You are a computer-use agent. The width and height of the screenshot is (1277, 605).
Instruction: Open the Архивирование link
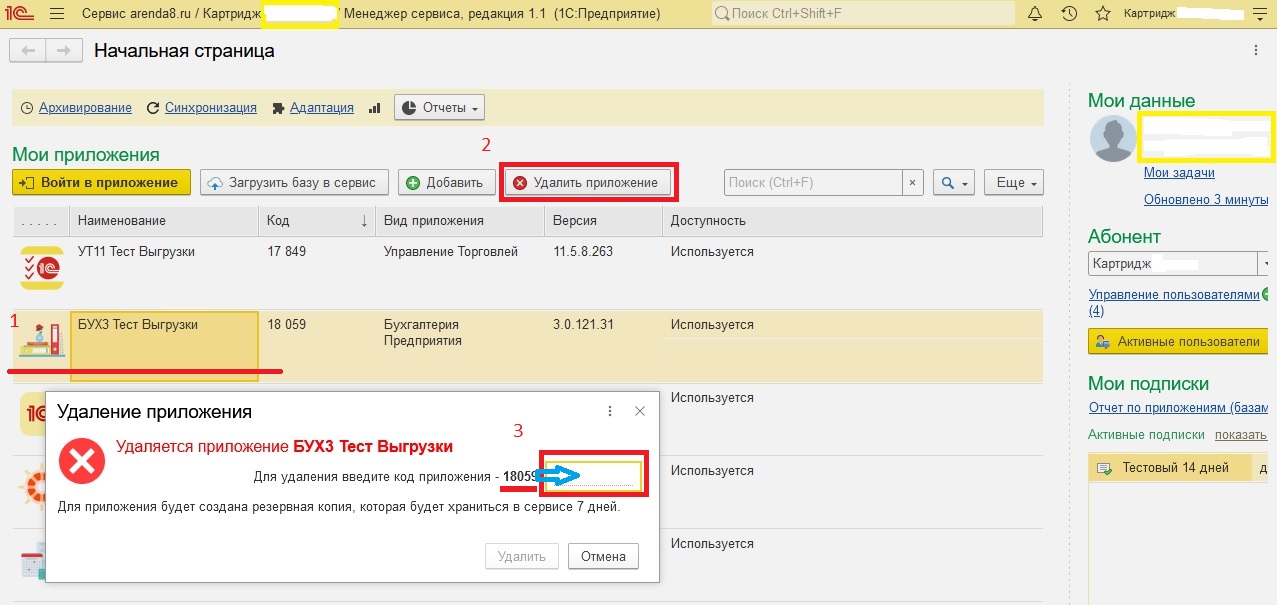tap(85, 108)
